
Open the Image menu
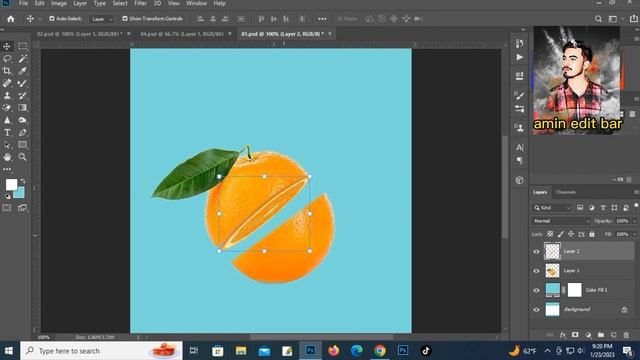59,3
